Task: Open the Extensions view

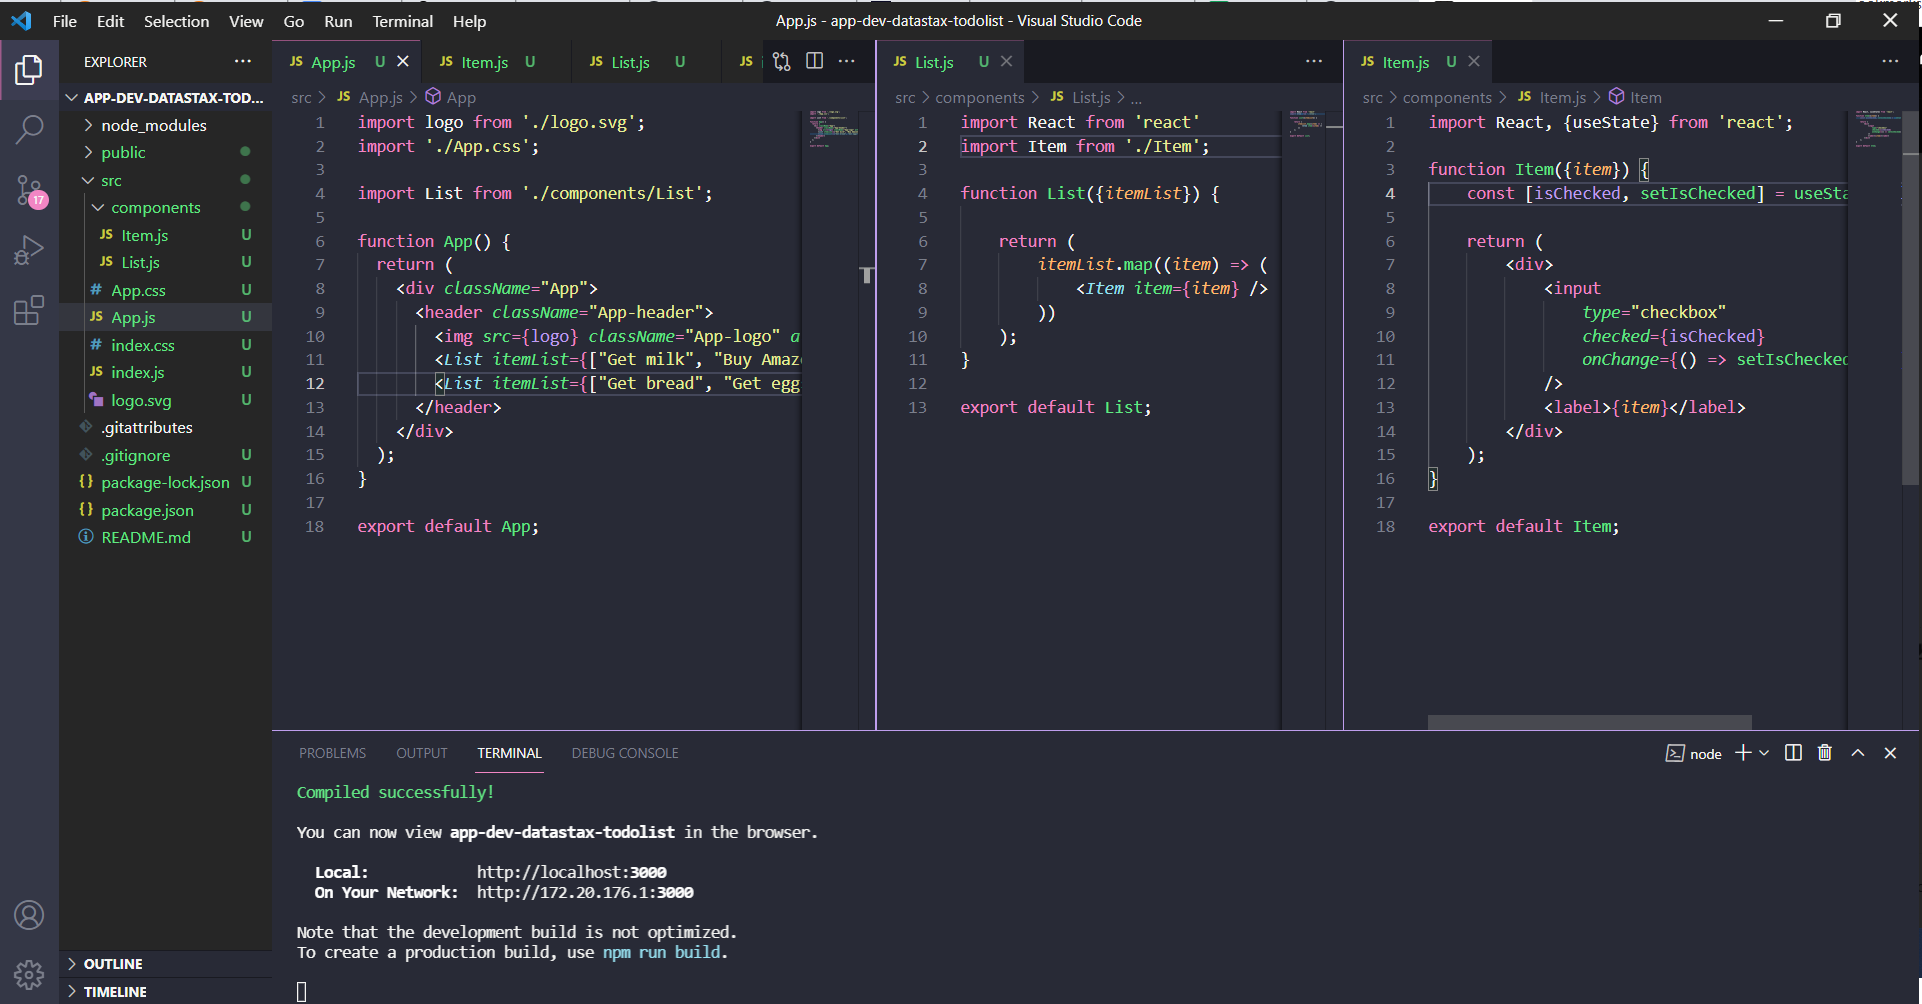Action: pyautogui.click(x=29, y=310)
